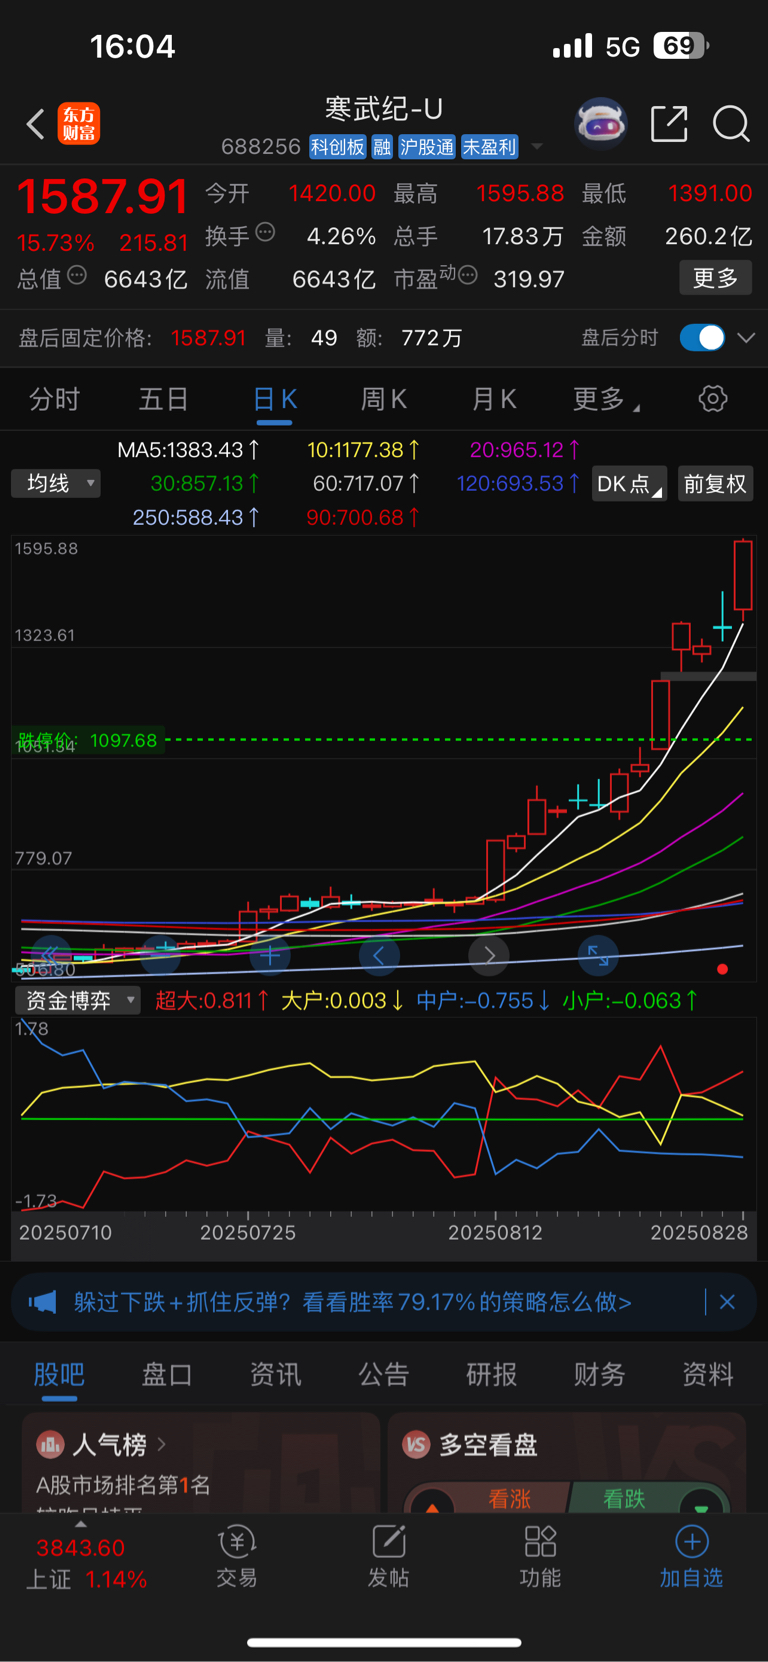Viewport: 768px width, 1662px height.
Task: Tap the 科创板 tag
Action: 338,147
